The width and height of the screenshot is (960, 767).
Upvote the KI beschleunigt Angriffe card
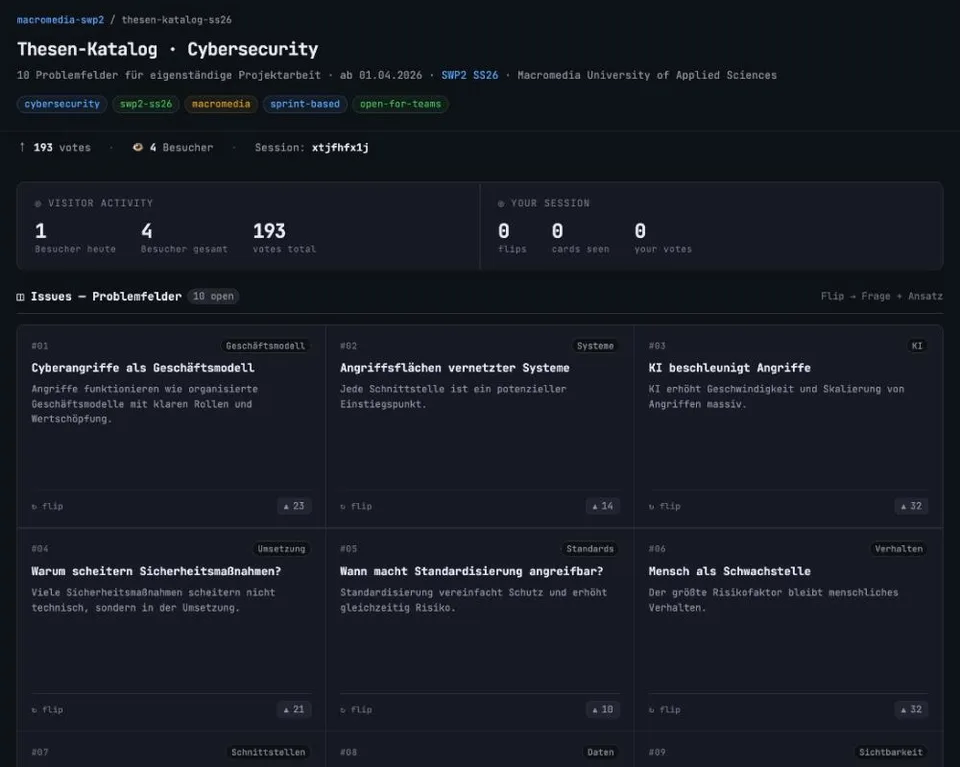tap(911, 506)
